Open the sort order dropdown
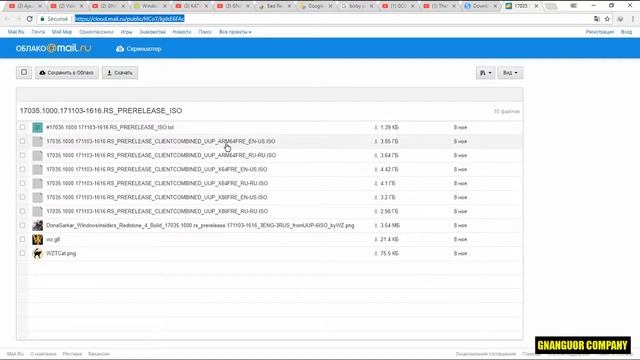The width and height of the screenshot is (640, 360). point(485,73)
